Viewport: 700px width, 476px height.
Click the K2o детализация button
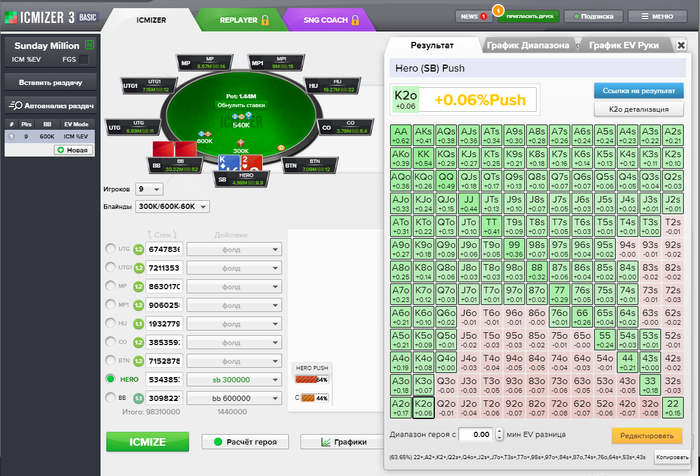[x=638, y=109]
